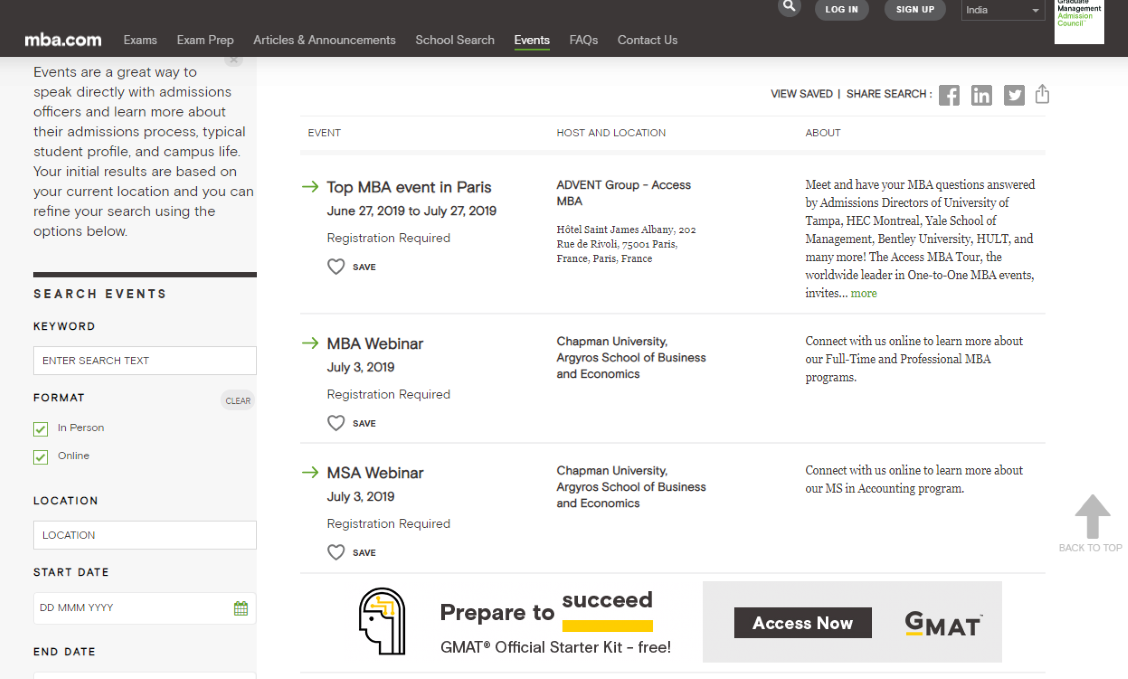Click the SHARE SEARCH label
Viewport: 1128px width, 679px height.
(889, 94)
